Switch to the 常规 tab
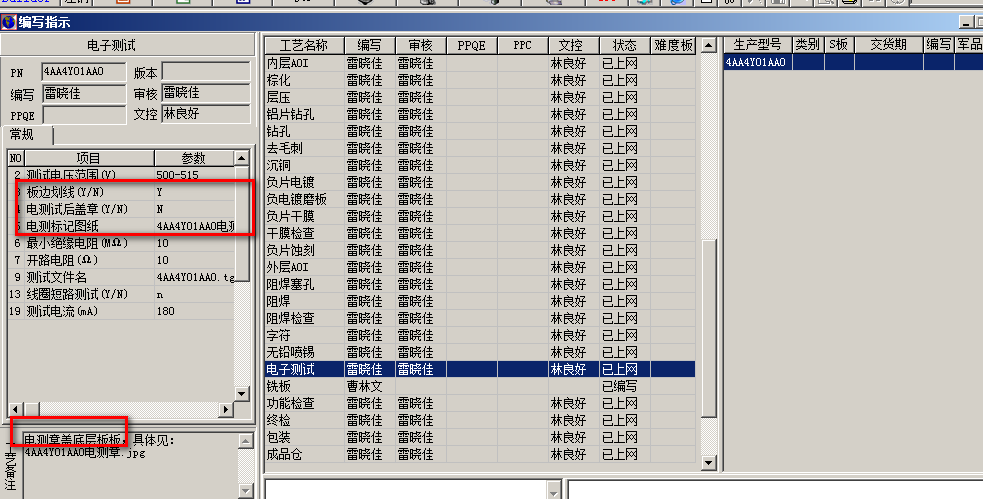 tap(23, 135)
